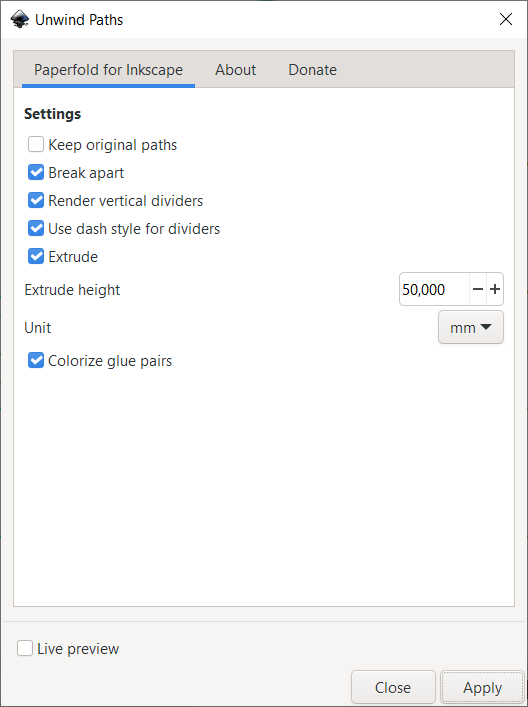Open the Unit mm dropdown
Viewport: 528px width, 707px height.
[471, 327]
